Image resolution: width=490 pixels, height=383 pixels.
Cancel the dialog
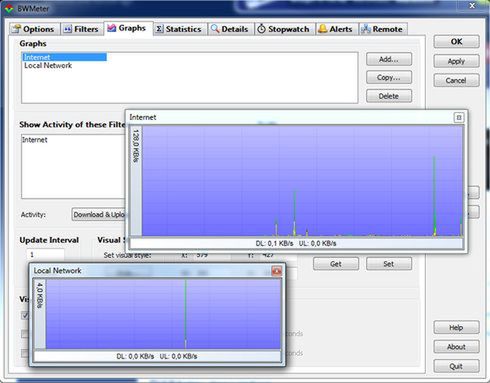pos(456,80)
